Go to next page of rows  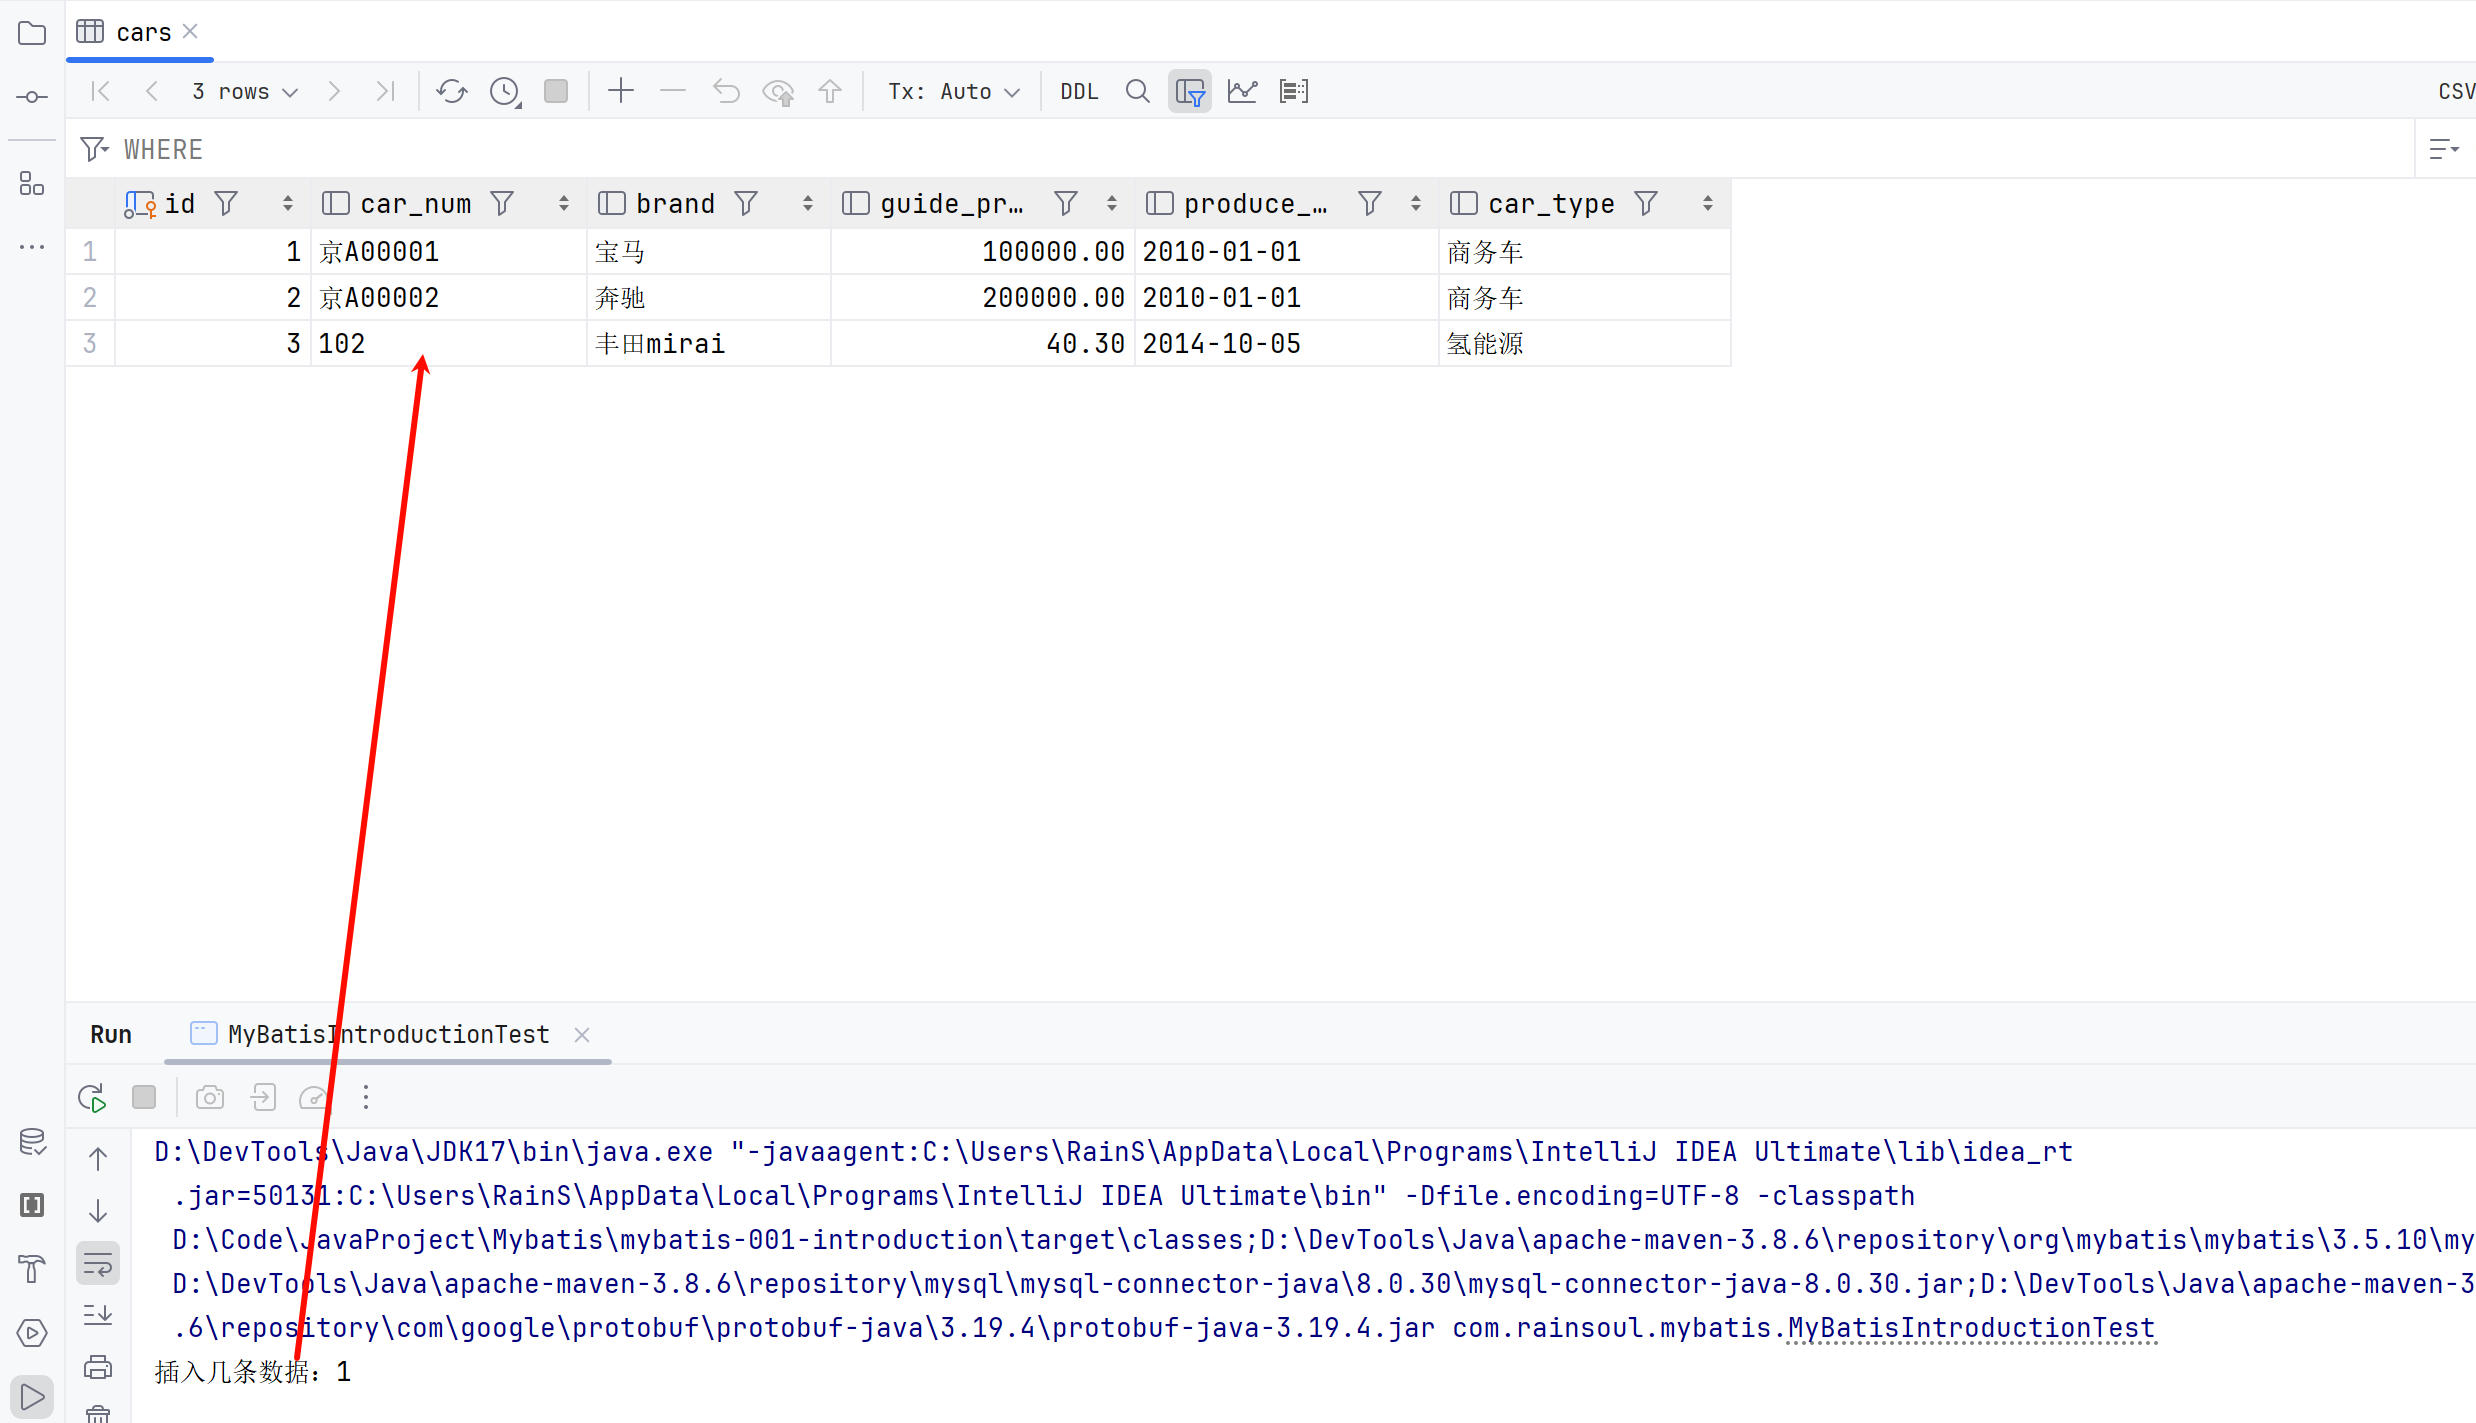point(334,91)
